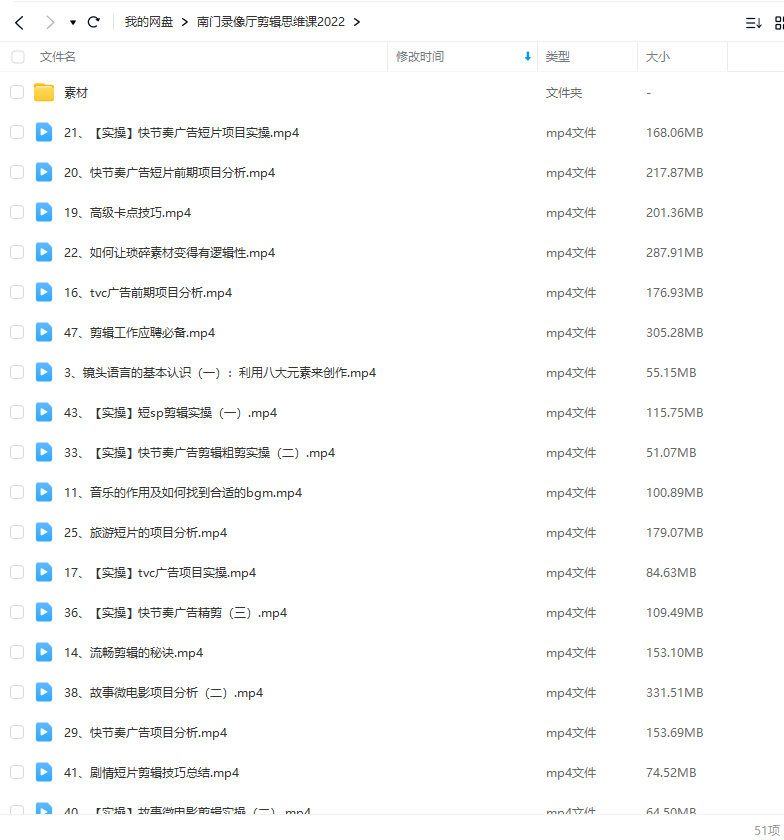The width and height of the screenshot is (784, 840).
Task: Go to 我的网盘 breadcrumb
Action: click(149, 22)
